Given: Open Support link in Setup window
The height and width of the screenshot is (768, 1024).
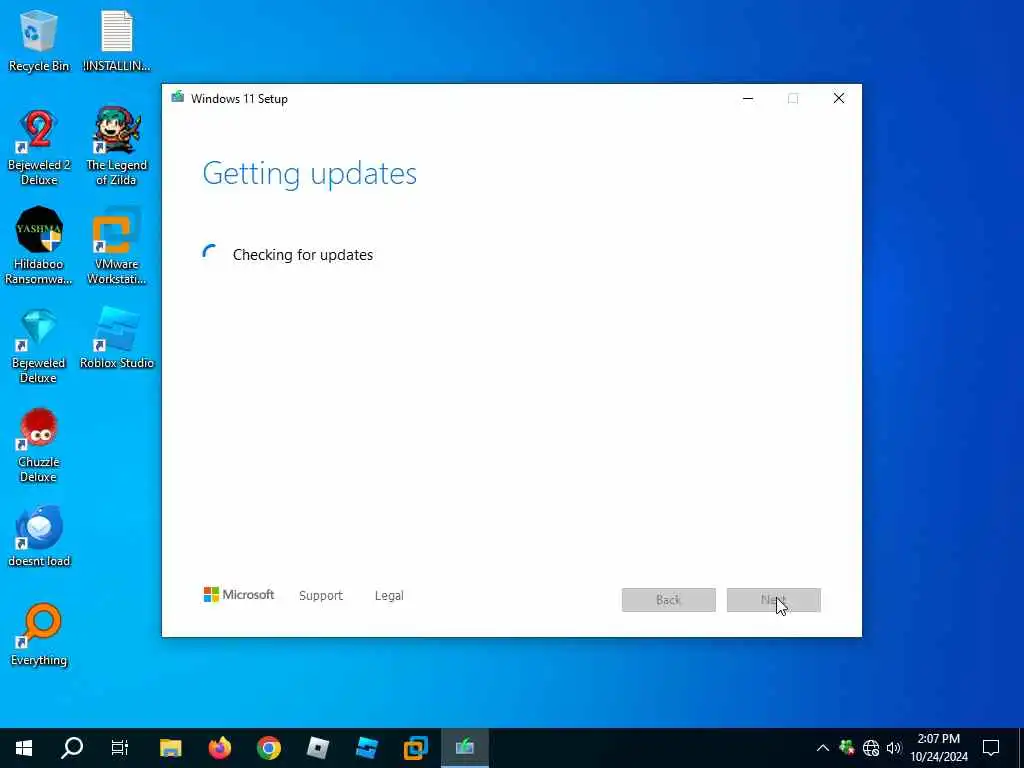Looking at the screenshot, I should [321, 596].
